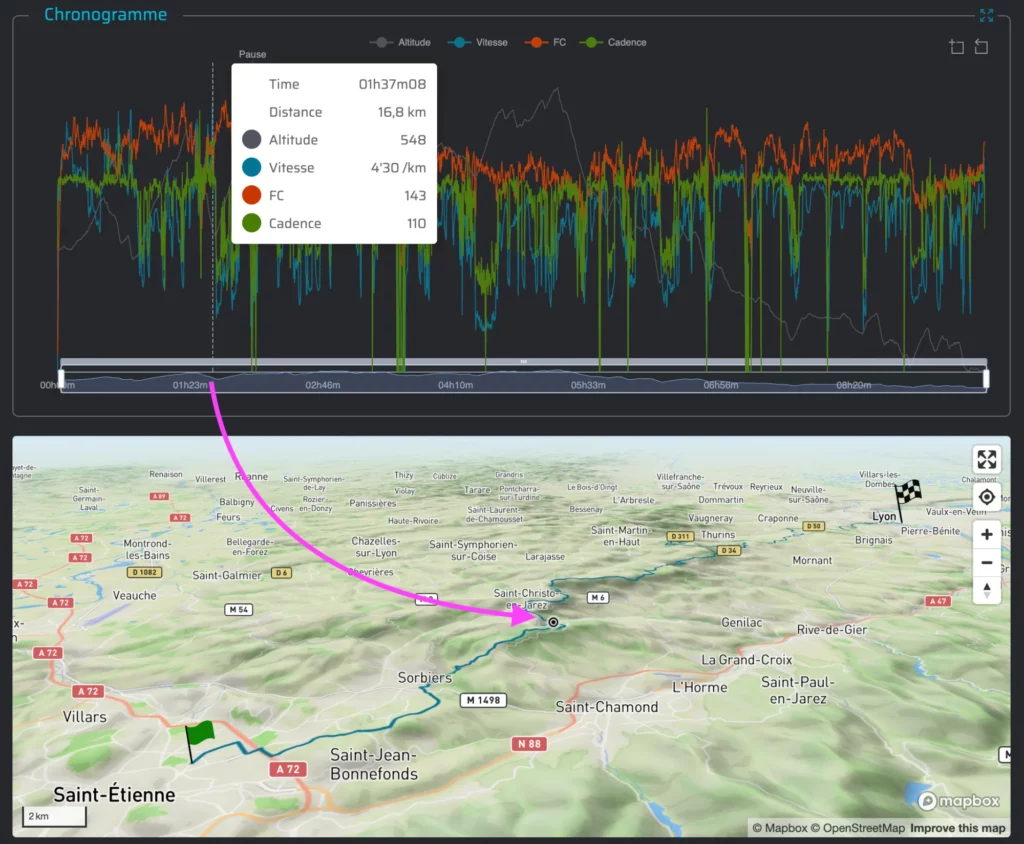1024x844 pixels.
Task: Click the current position marker on route
Action: (553, 622)
